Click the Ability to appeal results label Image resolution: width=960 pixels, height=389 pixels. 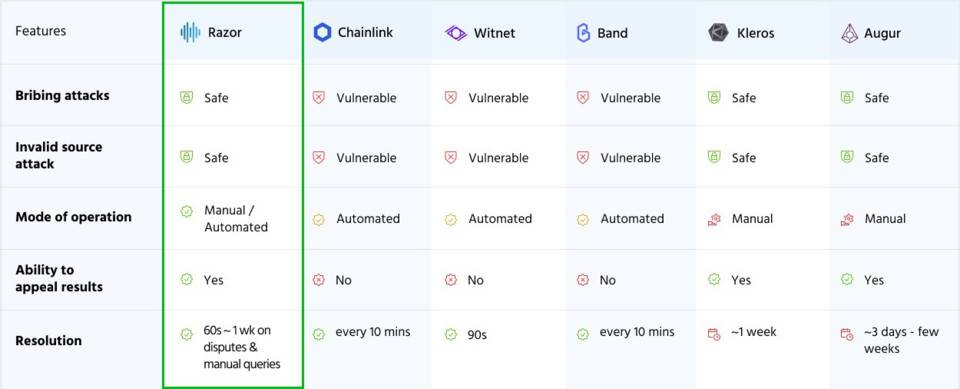[59, 278]
